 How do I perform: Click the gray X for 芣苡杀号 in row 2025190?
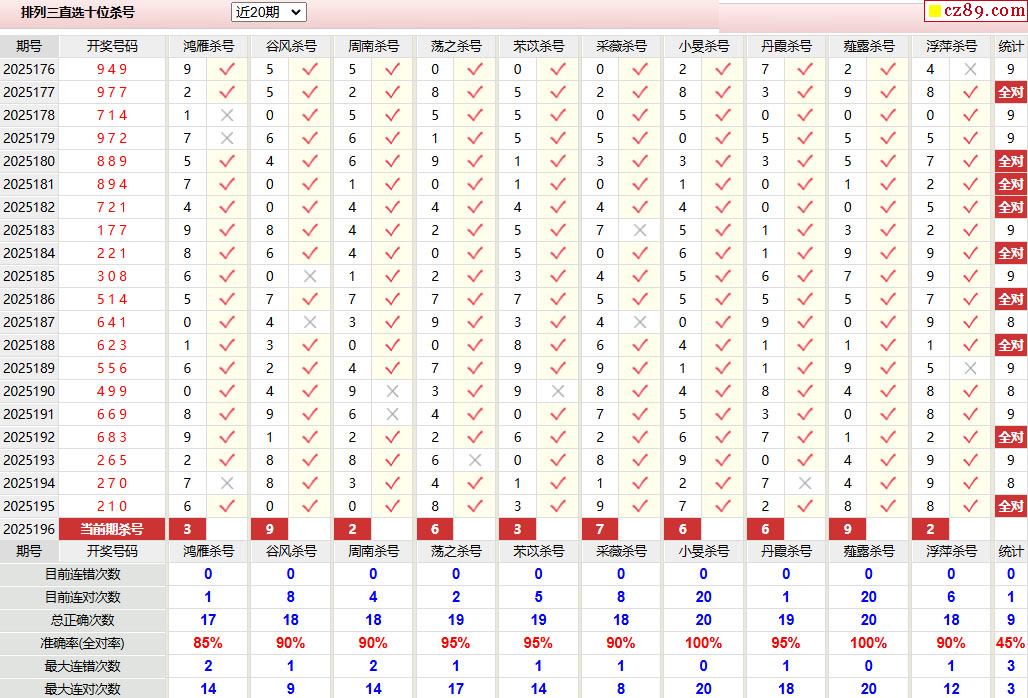557,391
